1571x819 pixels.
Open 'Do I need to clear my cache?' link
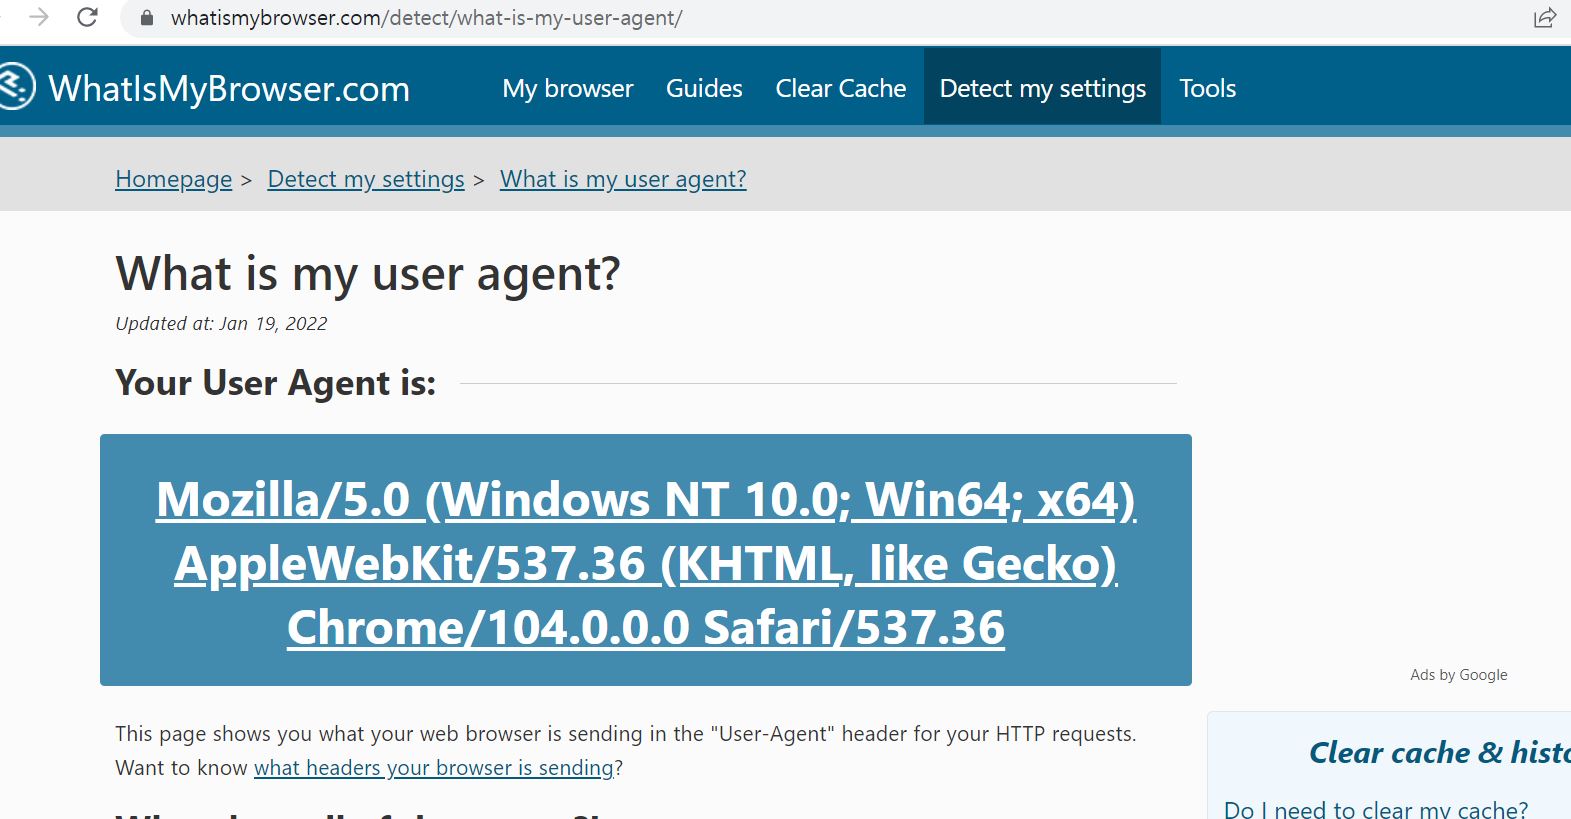tap(1376, 809)
